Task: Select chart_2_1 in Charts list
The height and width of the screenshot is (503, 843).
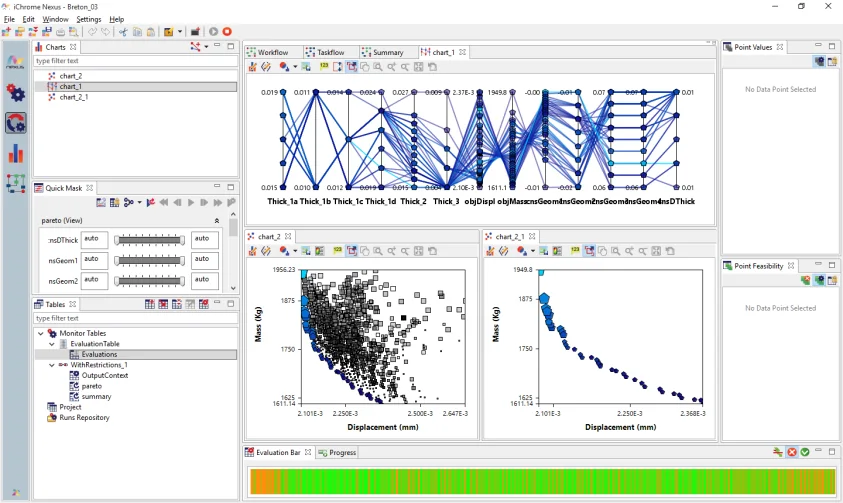Action: [74, 97]
